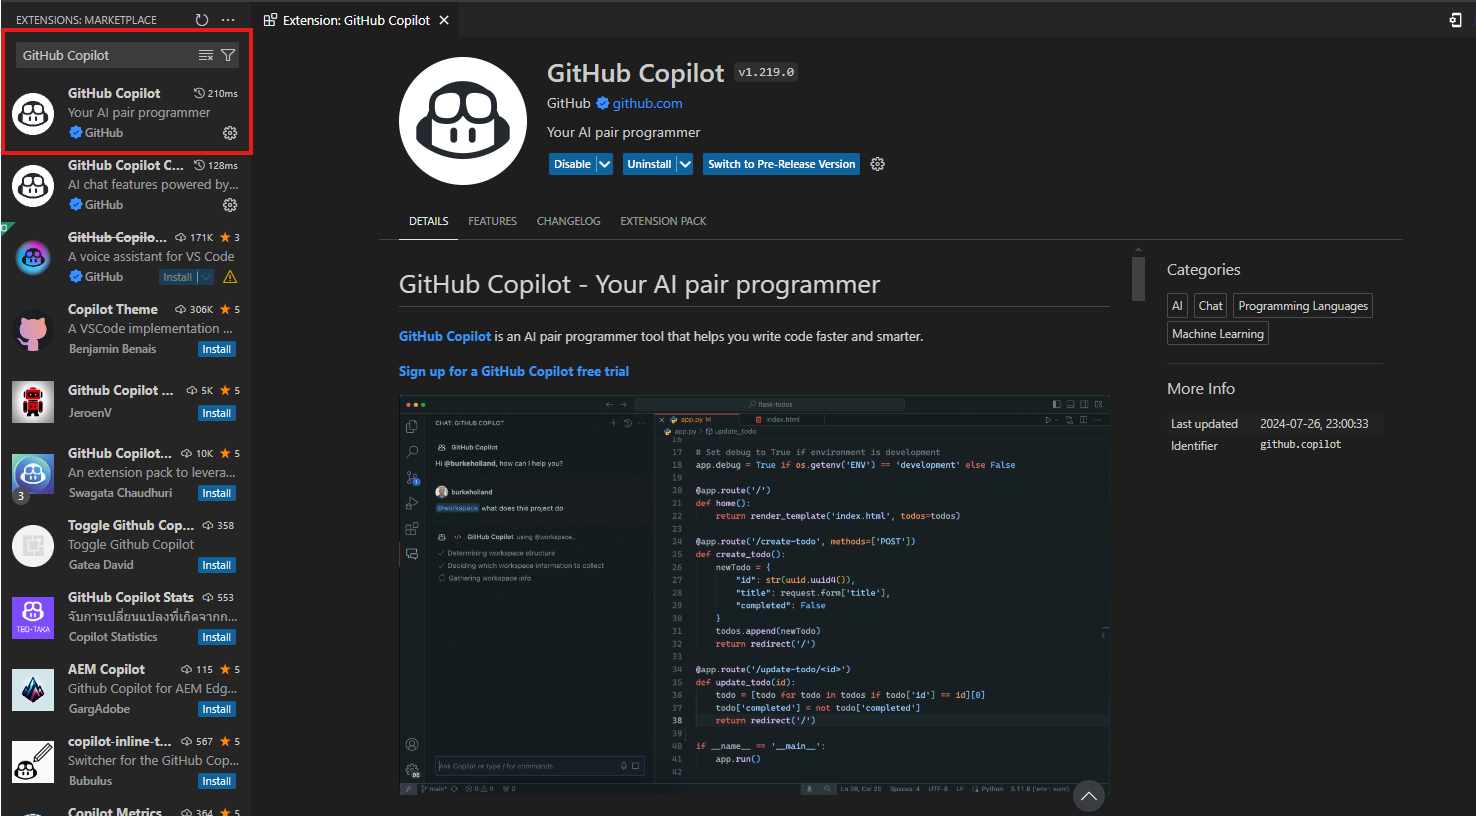
Task: Switch to the Changelog tab
Action: click(568, 221)
